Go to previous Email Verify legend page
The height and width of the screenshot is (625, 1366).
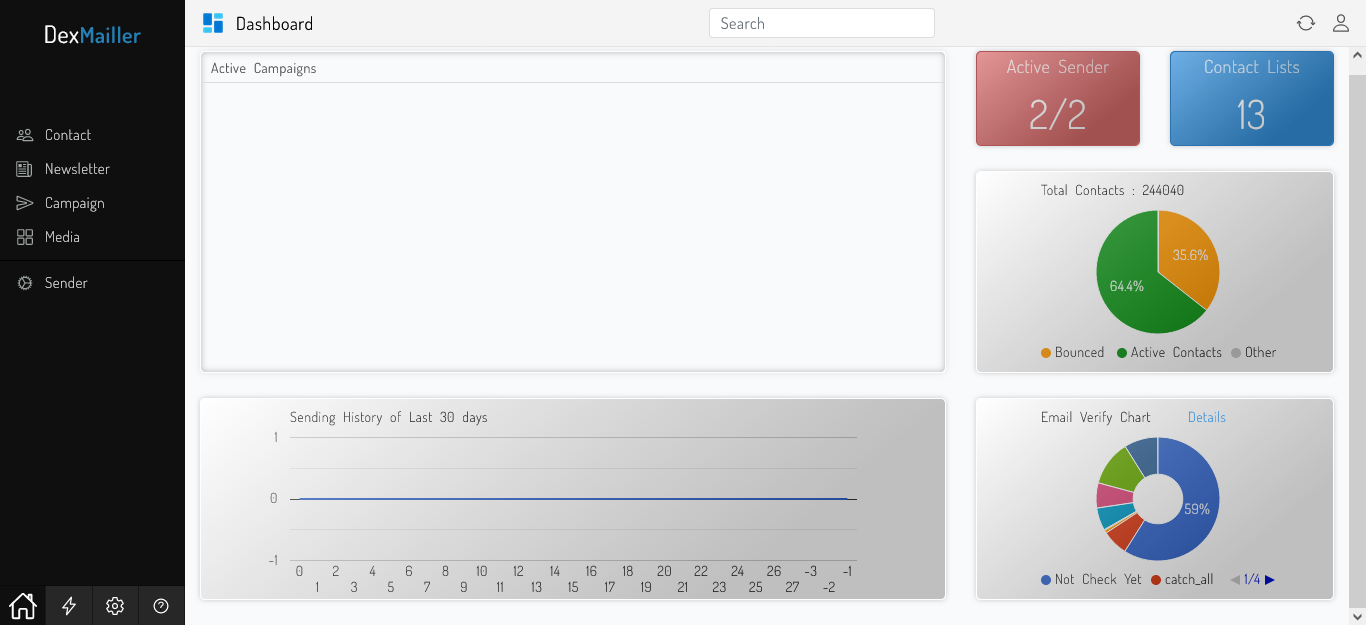coord(1234,579)
